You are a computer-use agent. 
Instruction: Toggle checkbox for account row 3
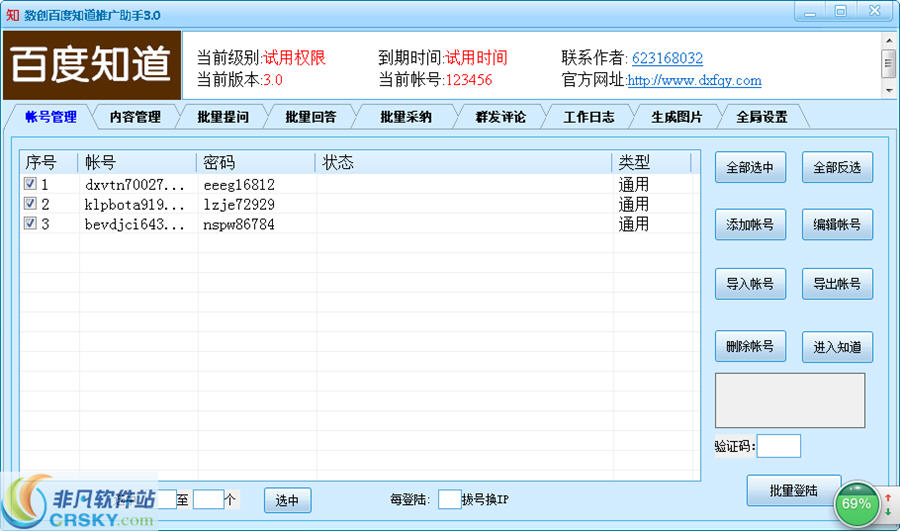click(x=30, y=223)
